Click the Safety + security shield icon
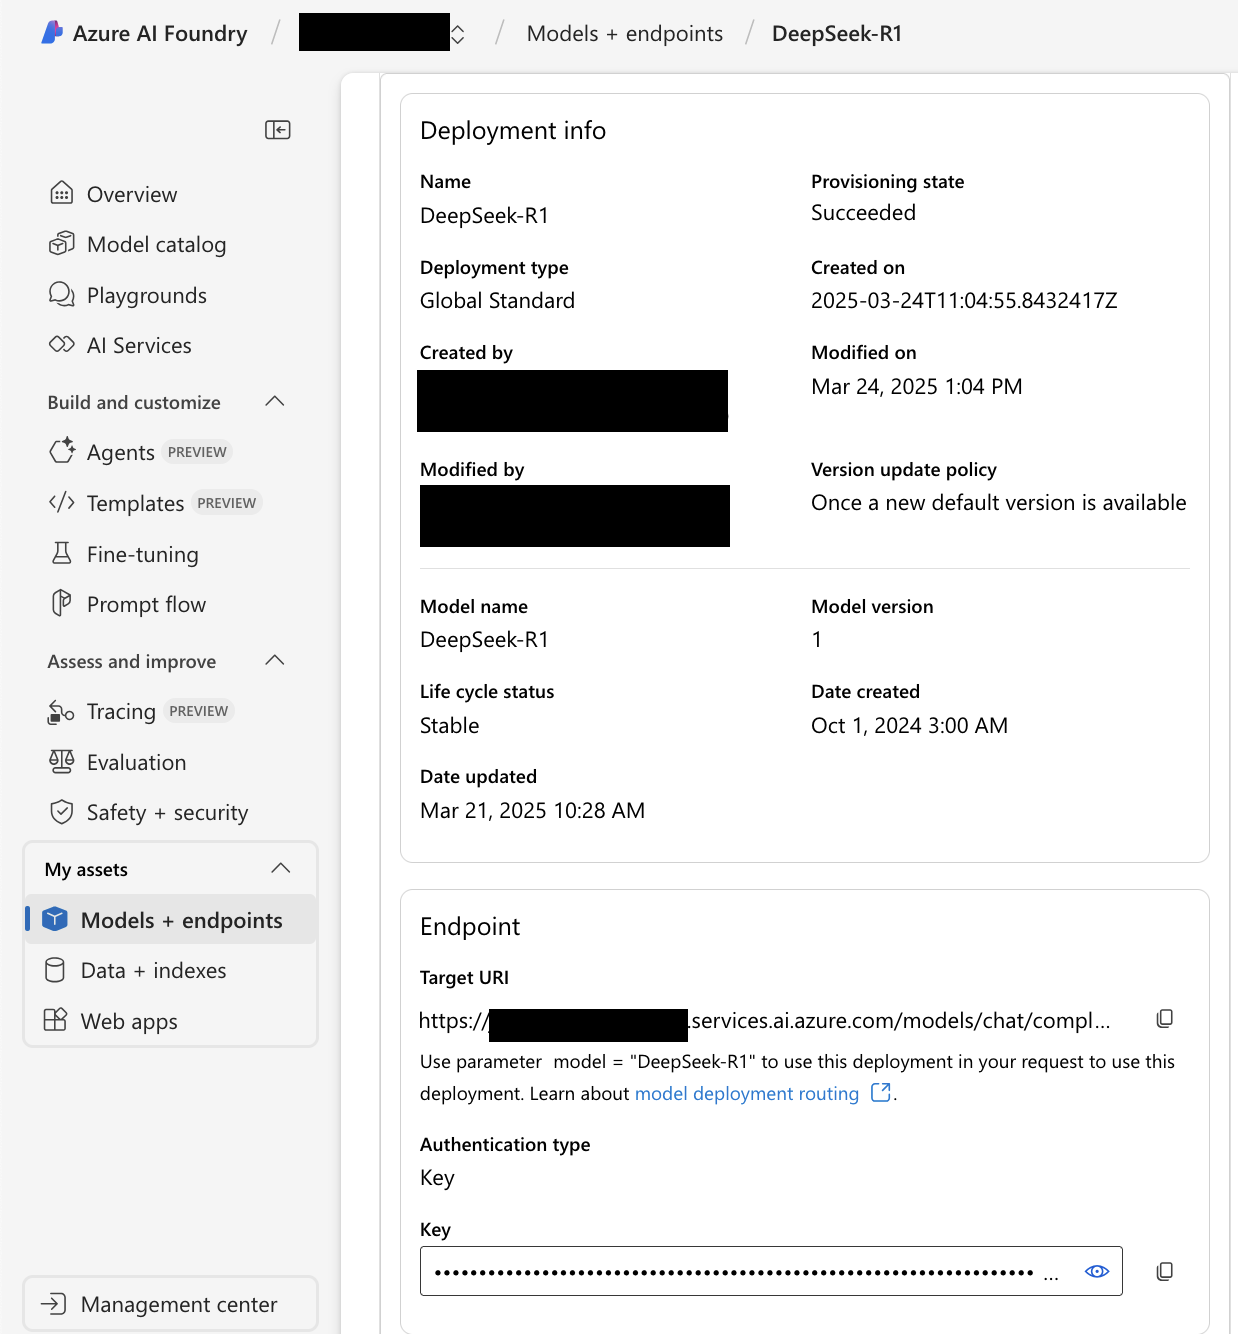Viewport: 1238px width, 1334px height. click(x=62, y=812)
